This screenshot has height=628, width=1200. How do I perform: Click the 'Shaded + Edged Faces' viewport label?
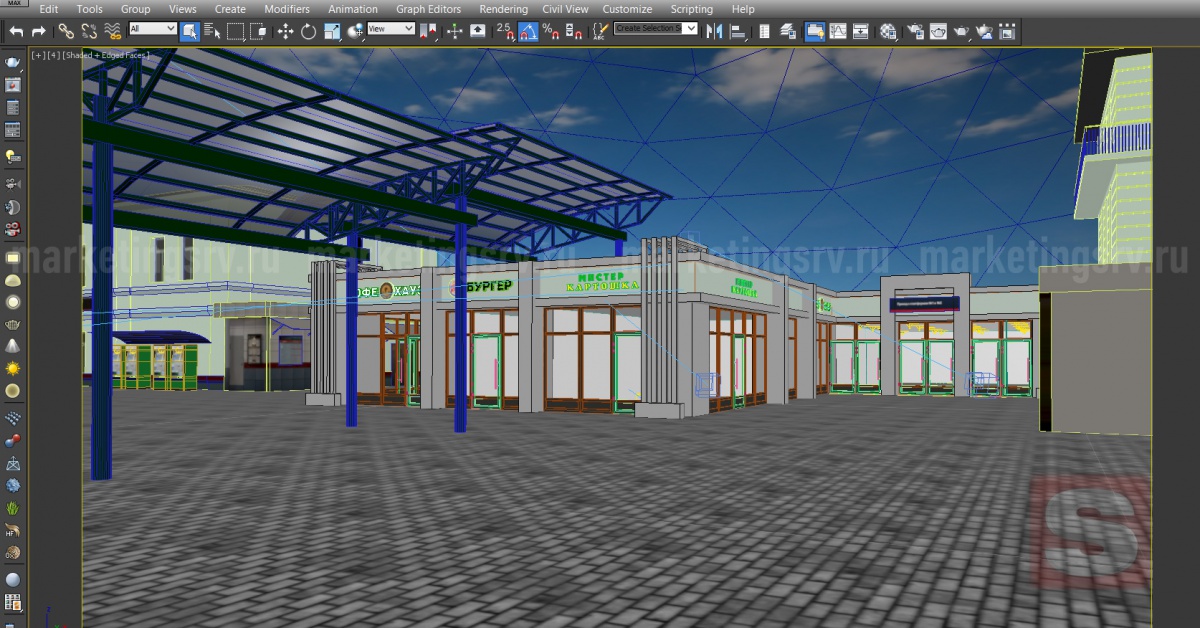106,55
